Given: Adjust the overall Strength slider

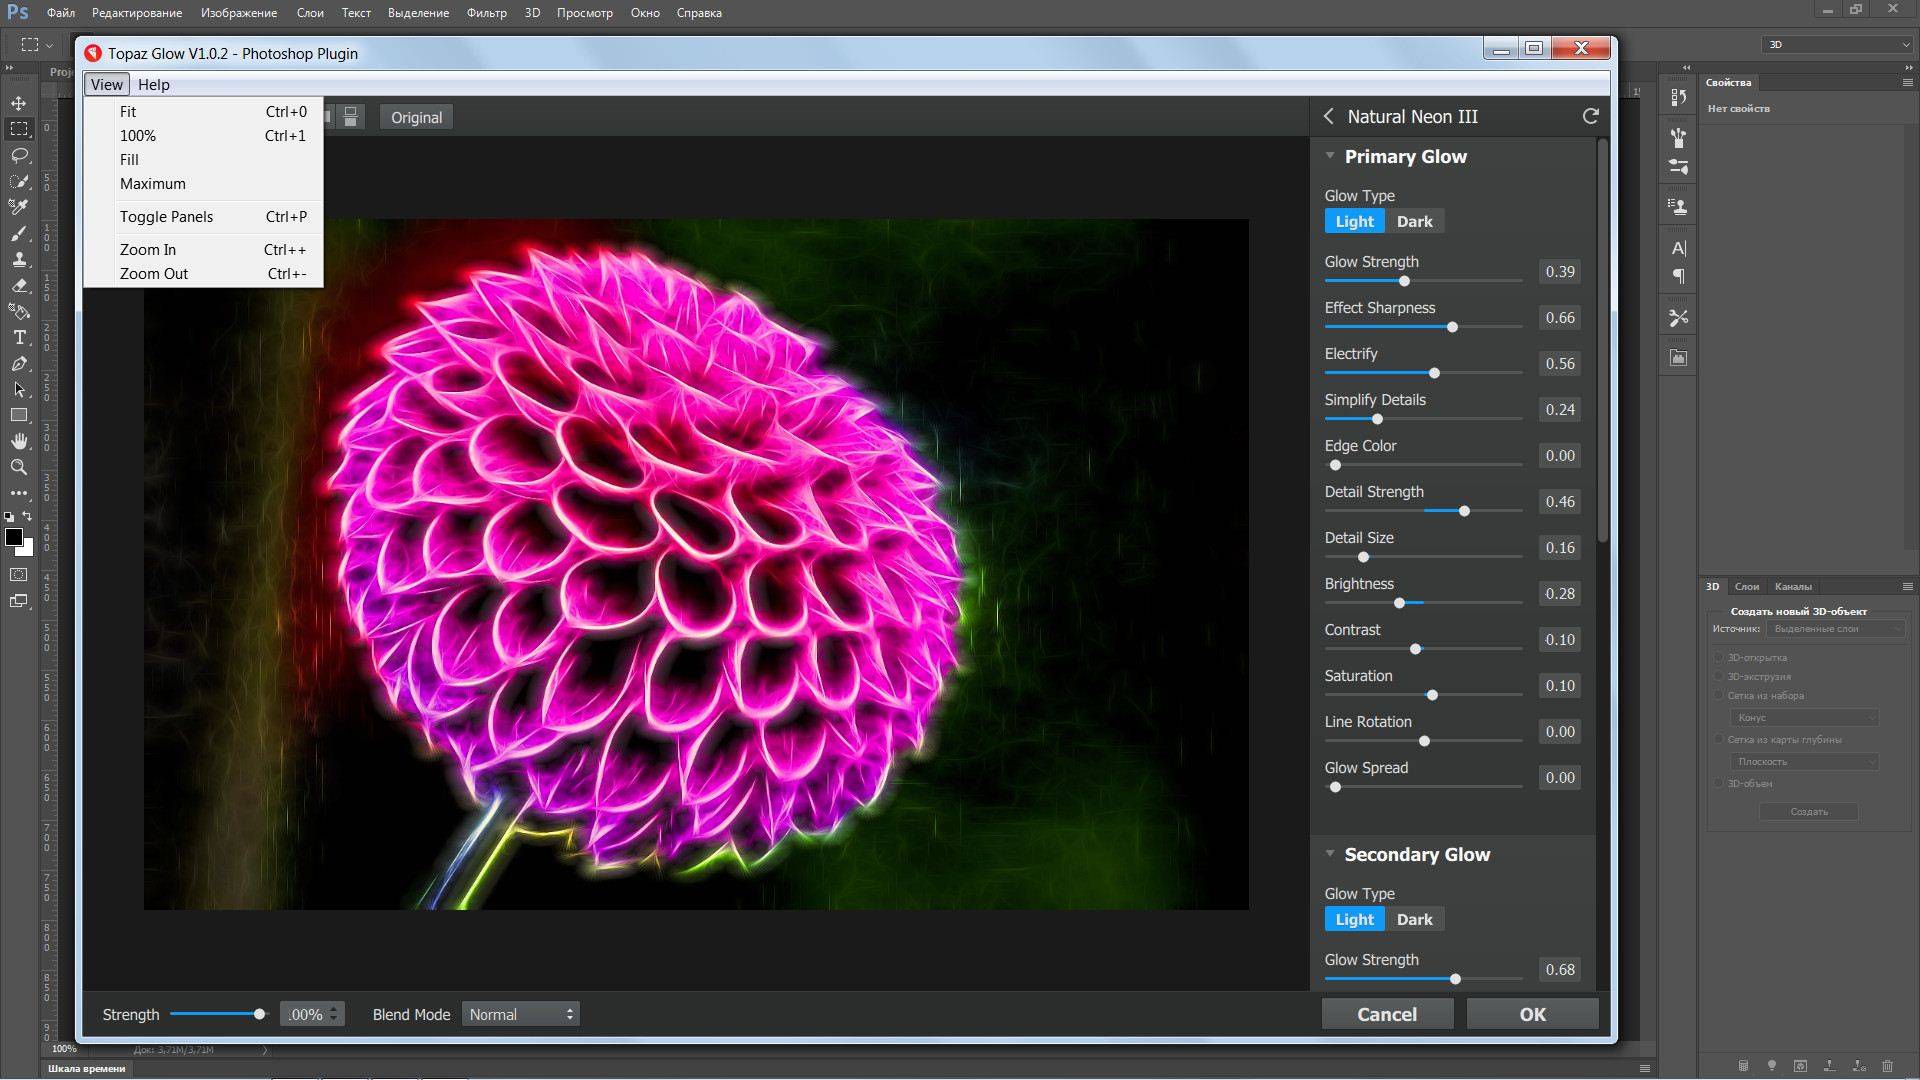Looking at the screenshot, I should 259,1014.
